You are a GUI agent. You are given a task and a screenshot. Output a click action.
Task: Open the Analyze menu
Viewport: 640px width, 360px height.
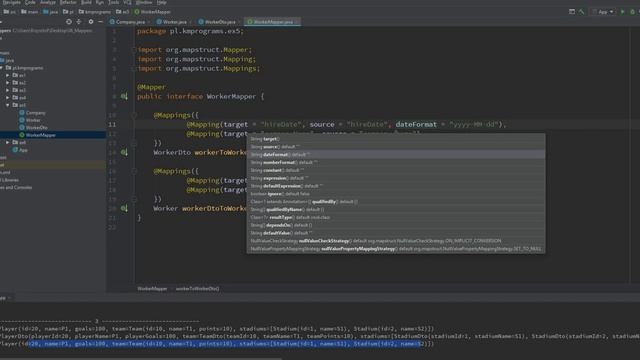pos(48,2)
